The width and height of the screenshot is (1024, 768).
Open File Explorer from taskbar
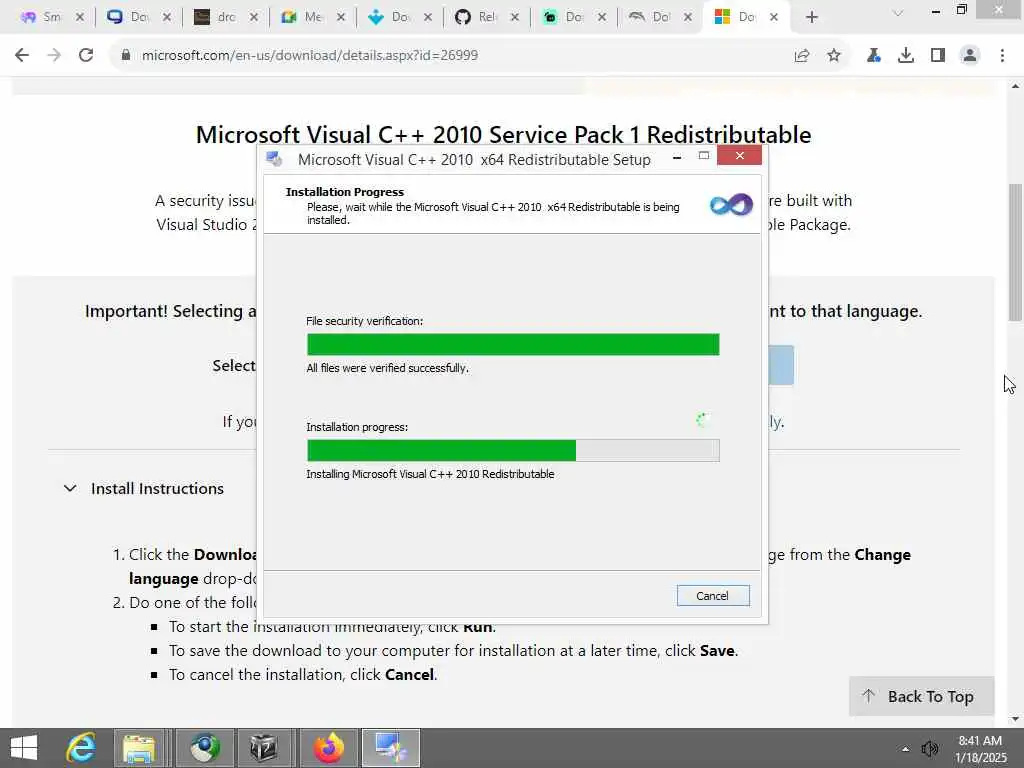[x=139, y=748]
